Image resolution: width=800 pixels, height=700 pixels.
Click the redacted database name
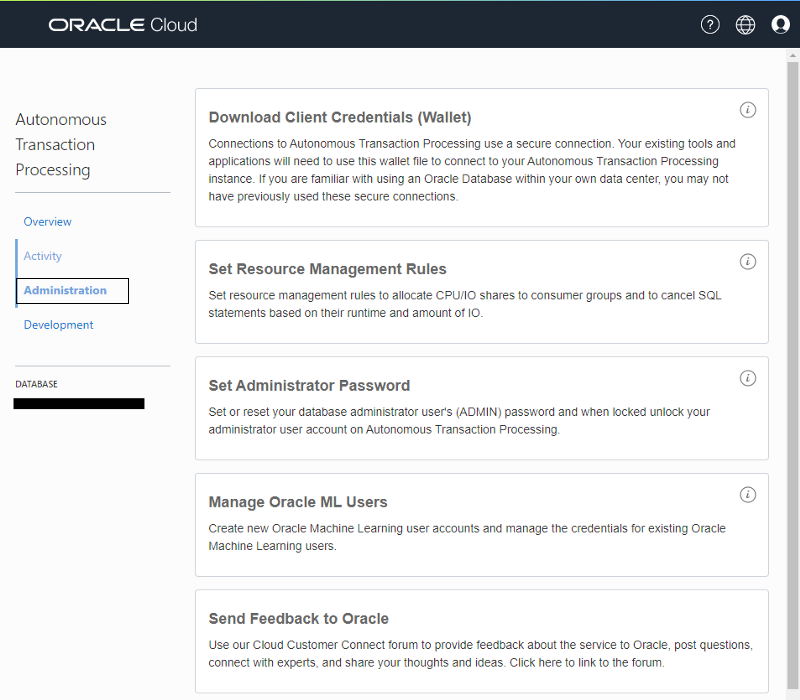(x=79, y=404)
